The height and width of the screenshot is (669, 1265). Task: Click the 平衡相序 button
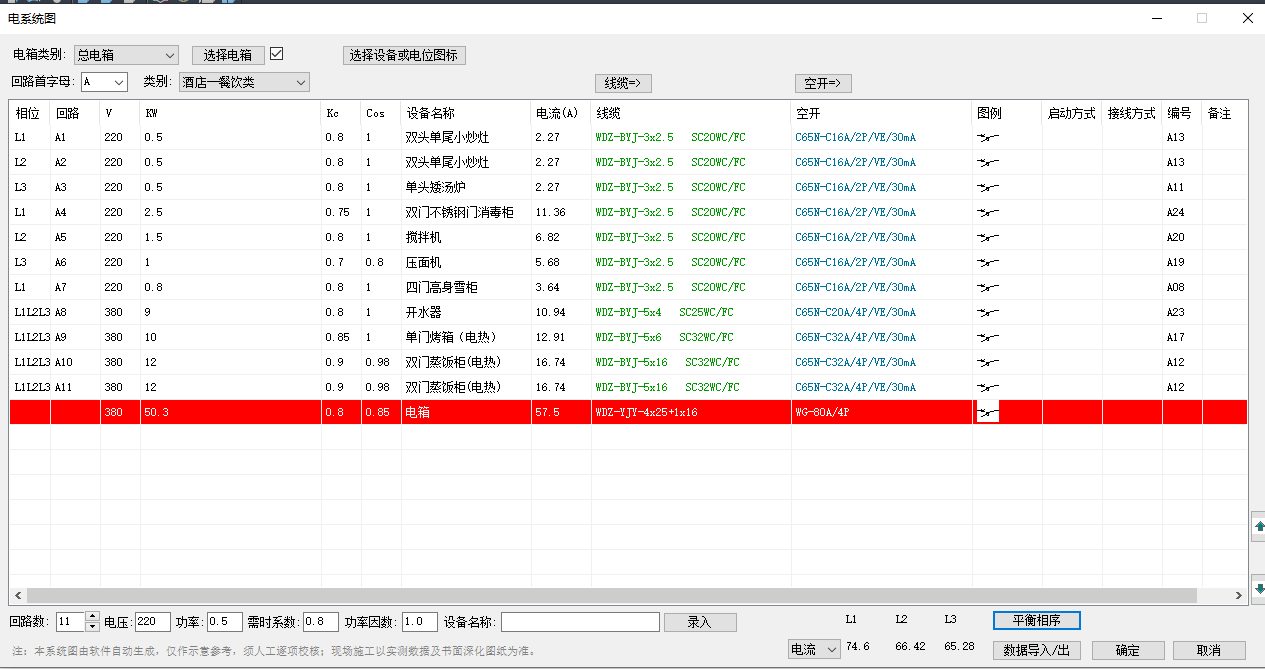click(1036, 621)
